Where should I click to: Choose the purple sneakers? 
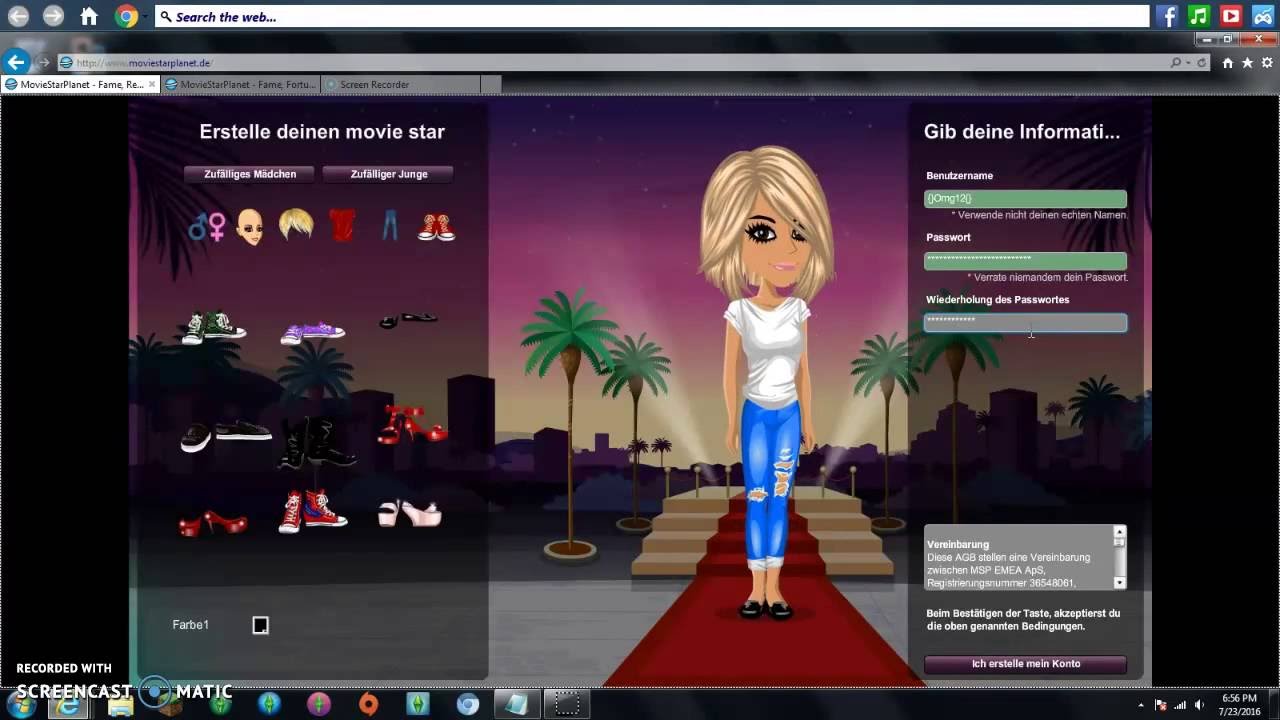(x=312, y=333)
